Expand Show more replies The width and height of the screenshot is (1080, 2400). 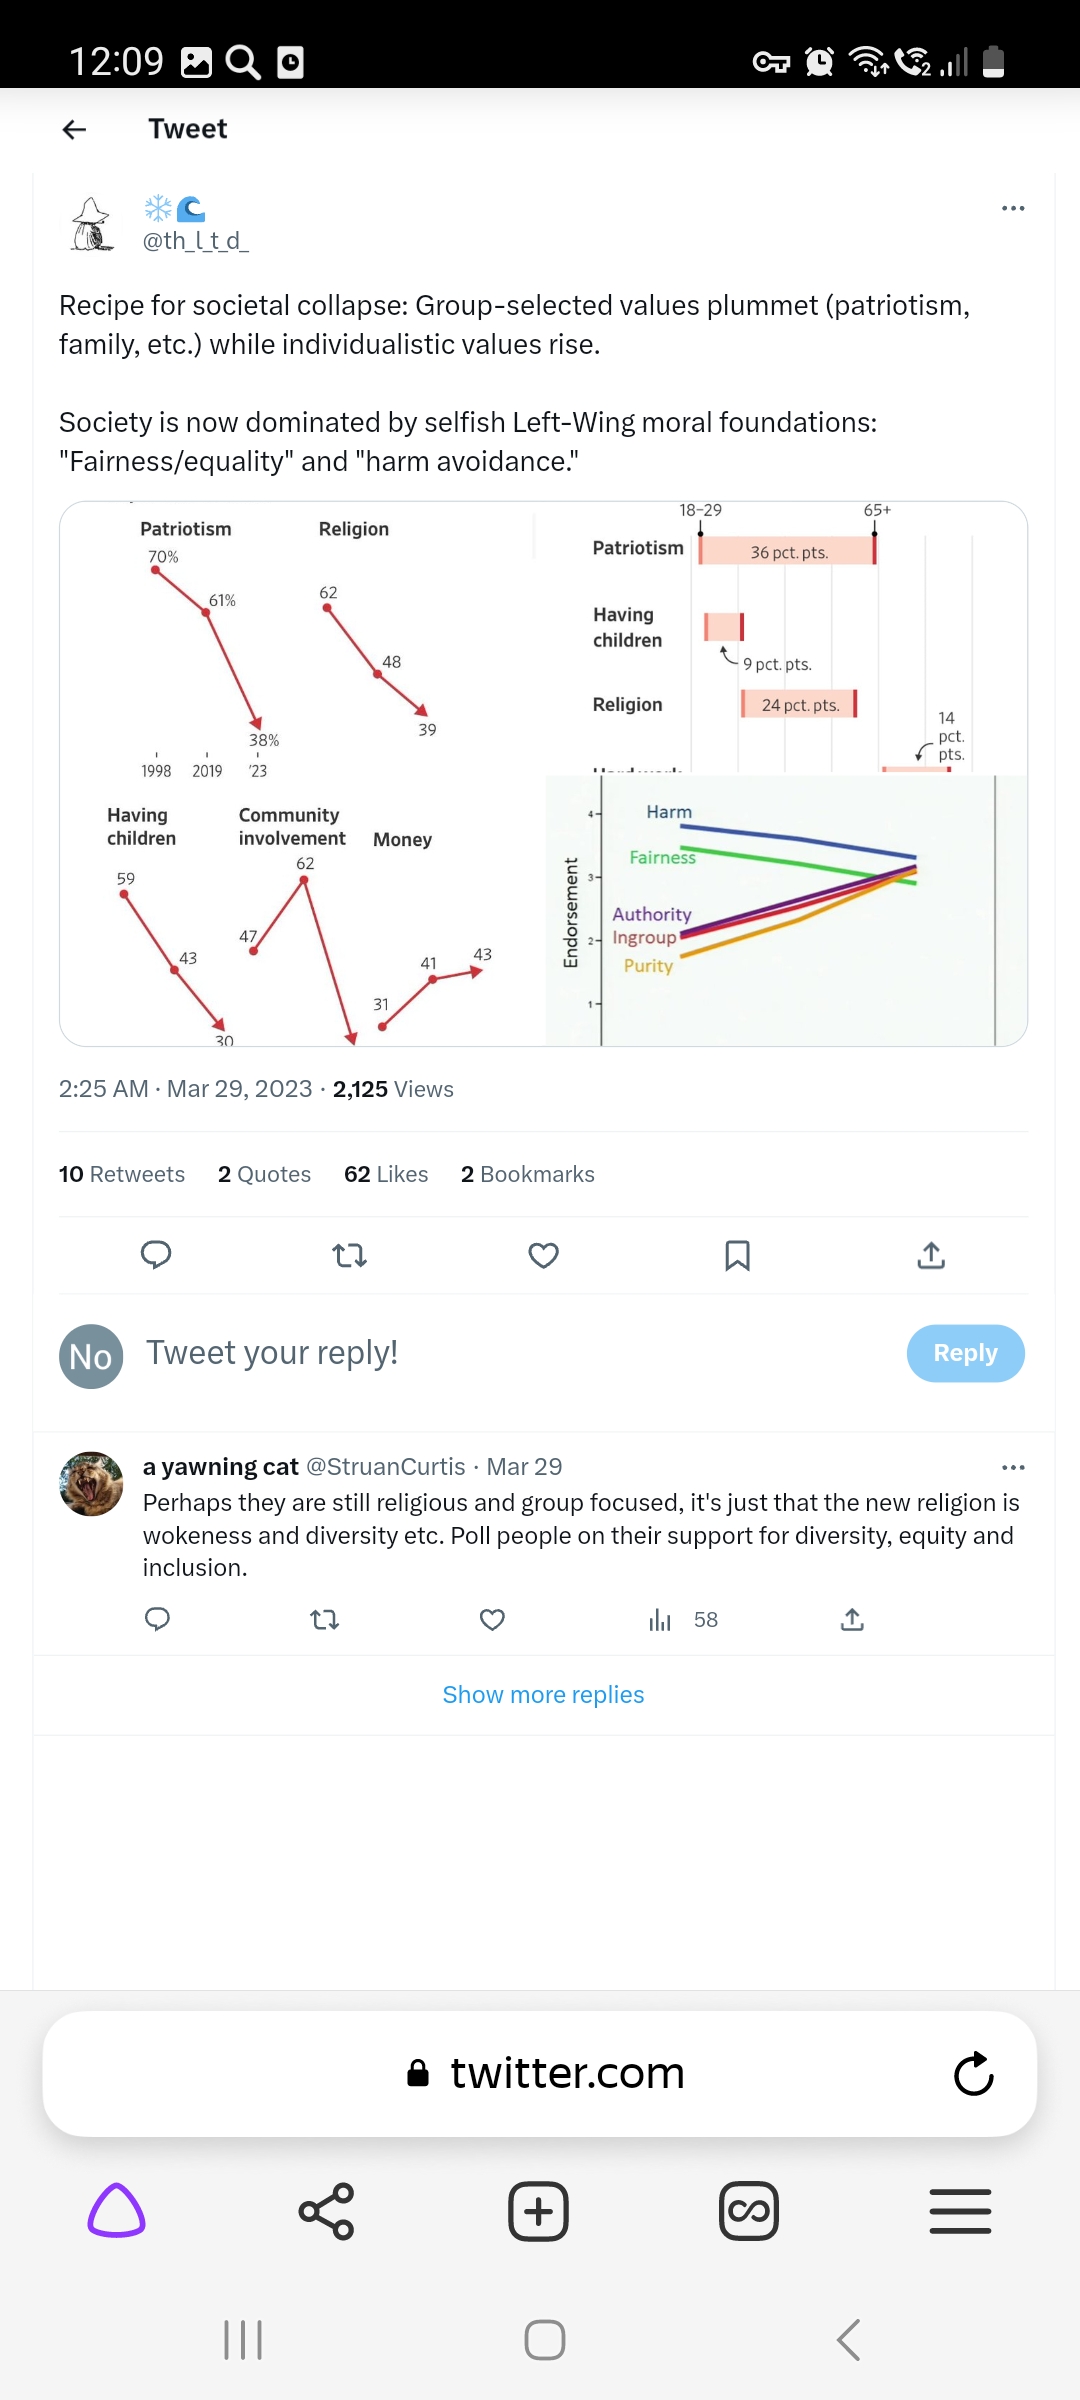click(x=543, y=1695)
